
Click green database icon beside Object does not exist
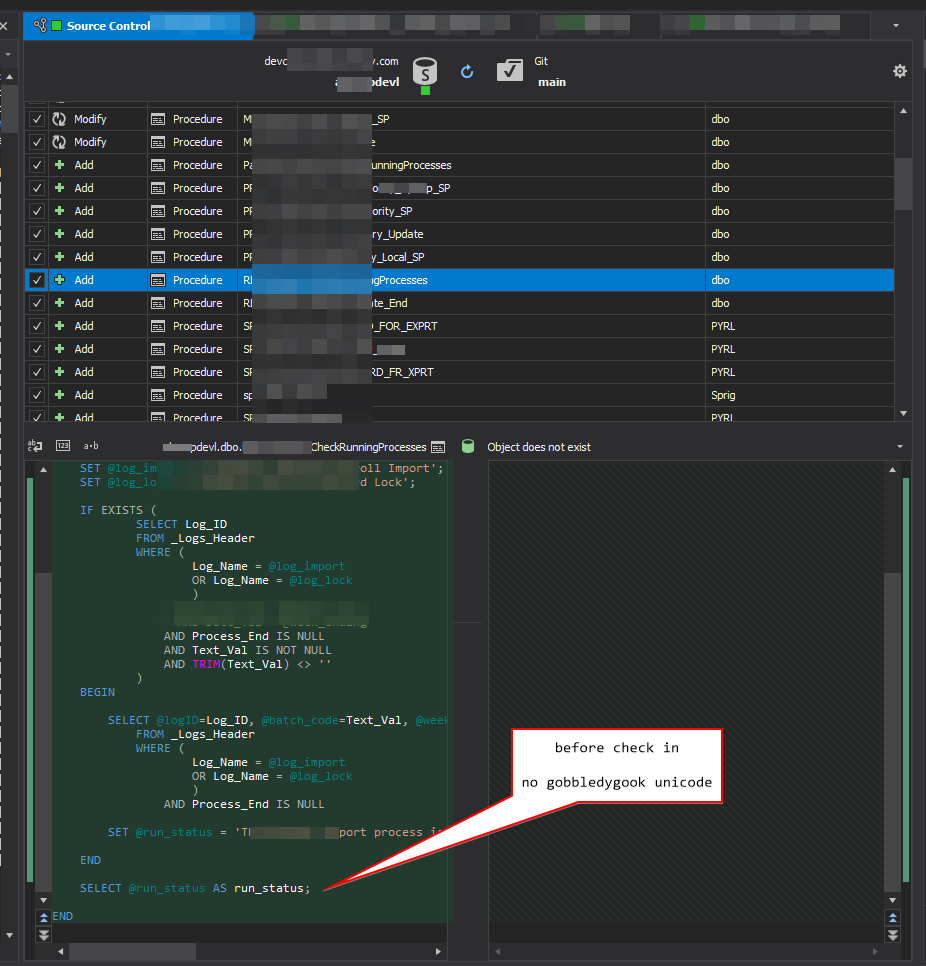pyautogui.click(x=468, y=447)
